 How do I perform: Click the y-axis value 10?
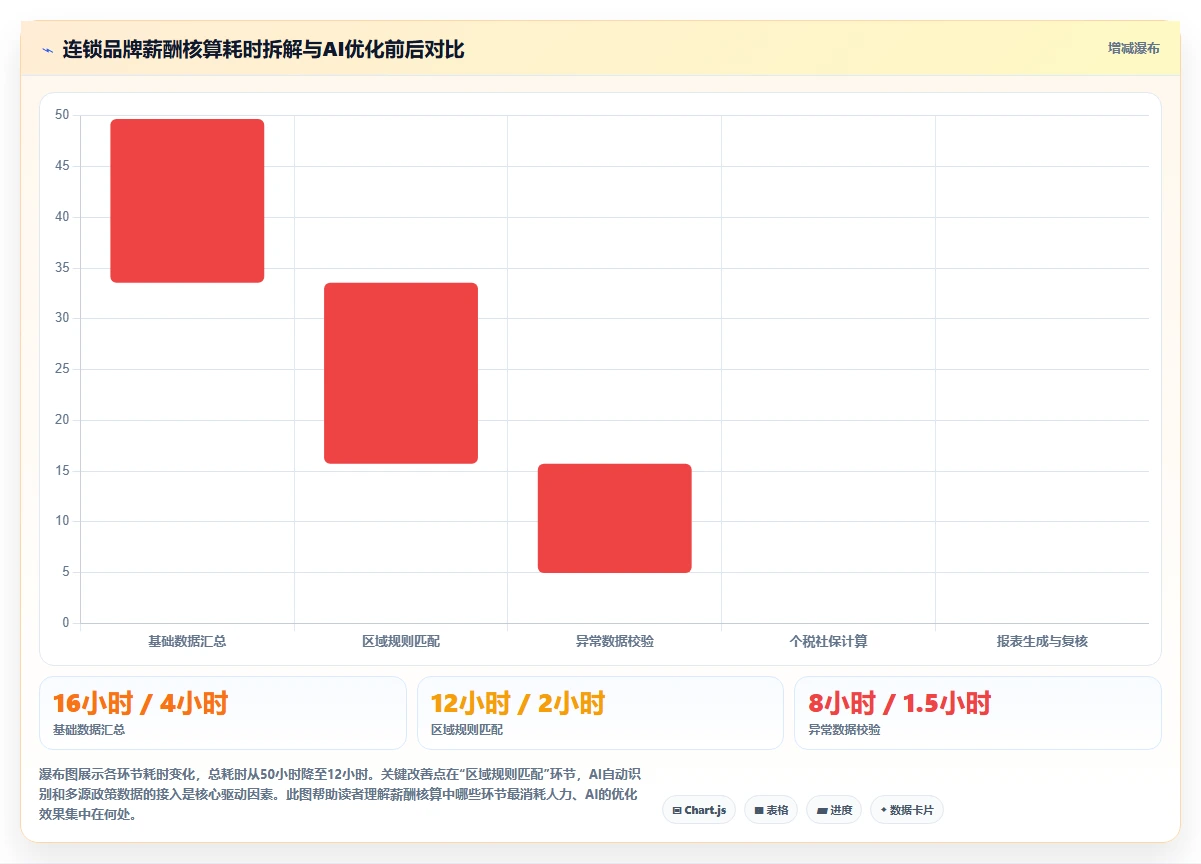(x=62, y=521)
